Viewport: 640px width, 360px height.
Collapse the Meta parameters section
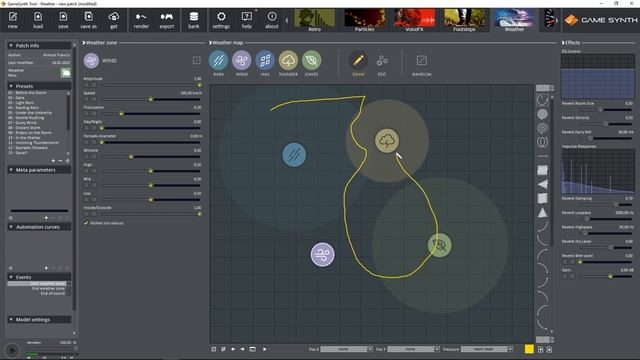coord(11,170)
